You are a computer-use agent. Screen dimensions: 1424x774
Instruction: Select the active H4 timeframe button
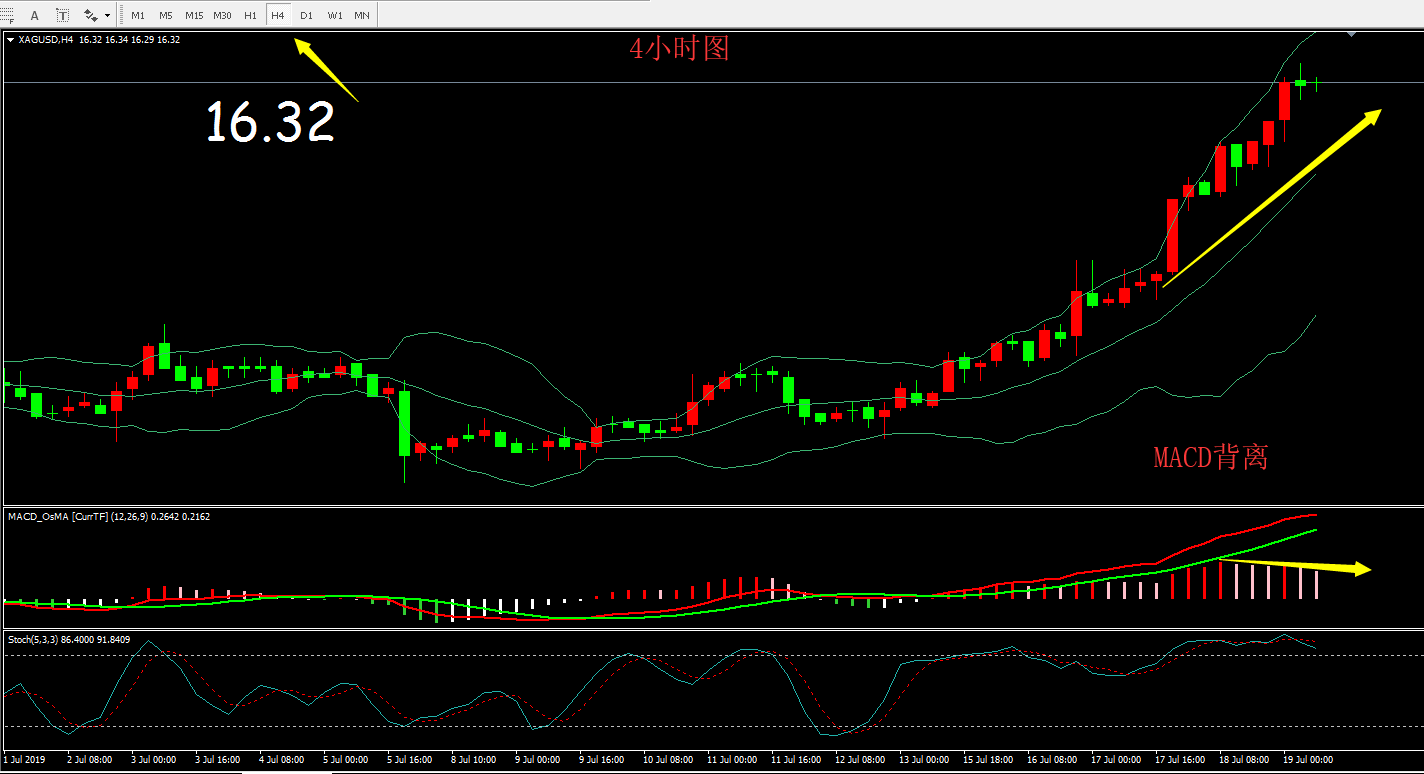click(x=278, y=15)
